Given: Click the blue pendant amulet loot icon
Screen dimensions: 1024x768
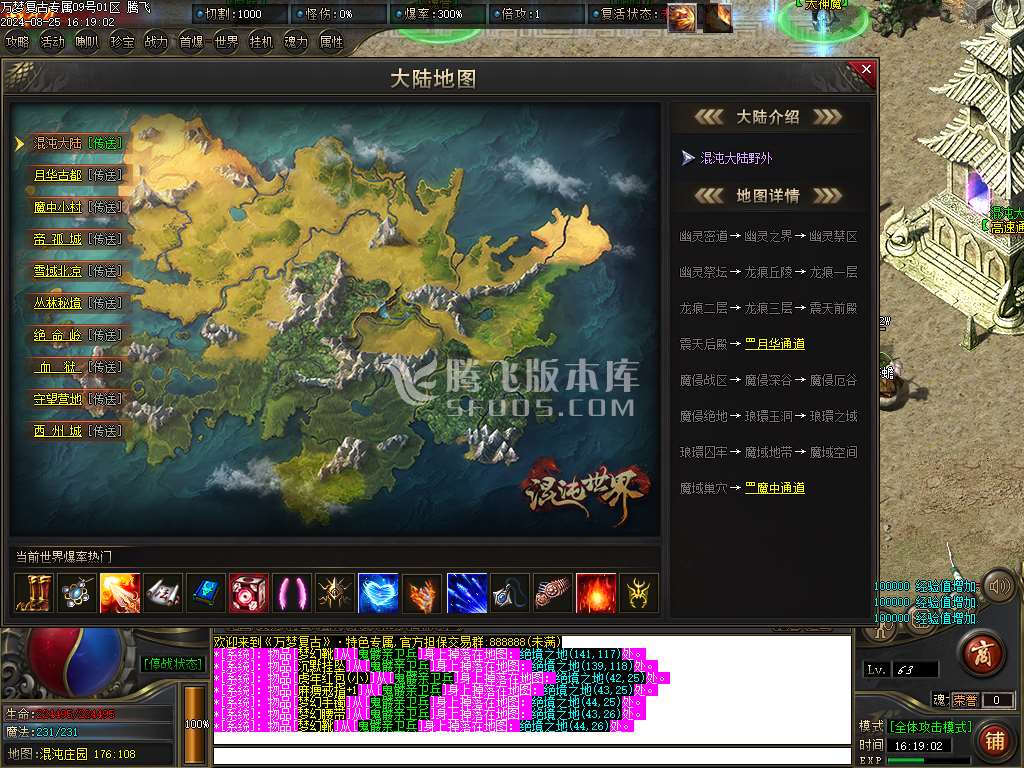Looking at the screenshot, I should [x=510, y=593].
